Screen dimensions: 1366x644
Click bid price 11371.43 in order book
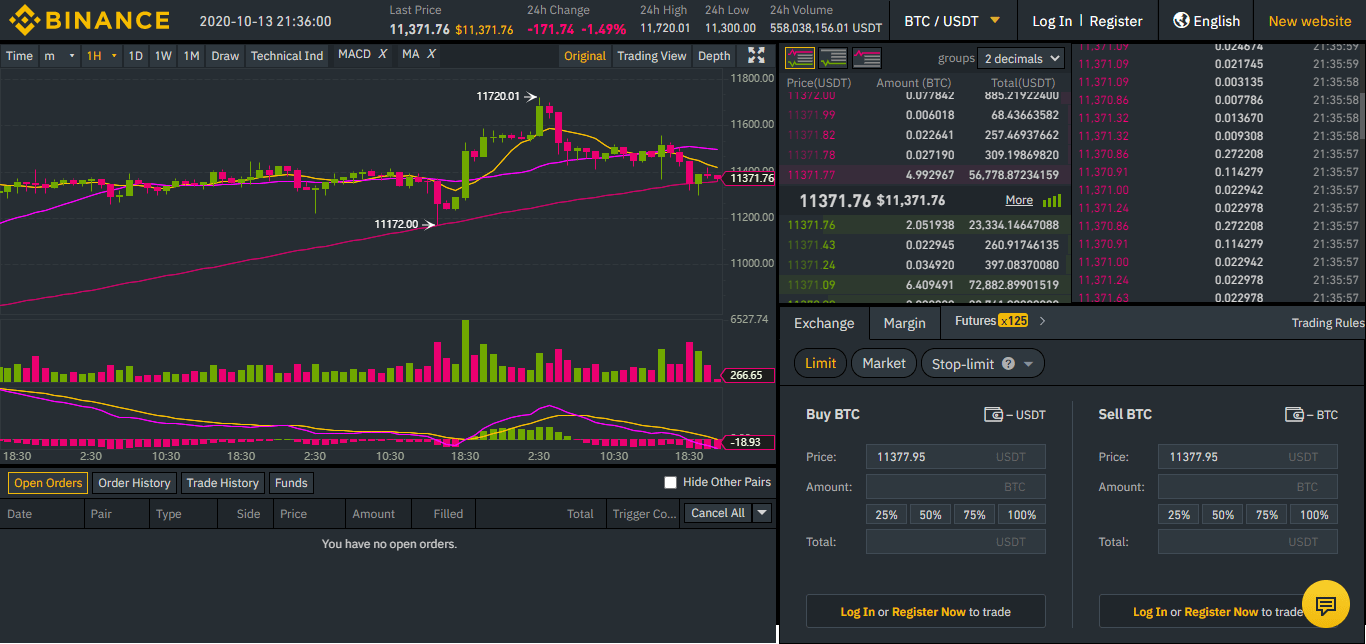tap(811, 245)
